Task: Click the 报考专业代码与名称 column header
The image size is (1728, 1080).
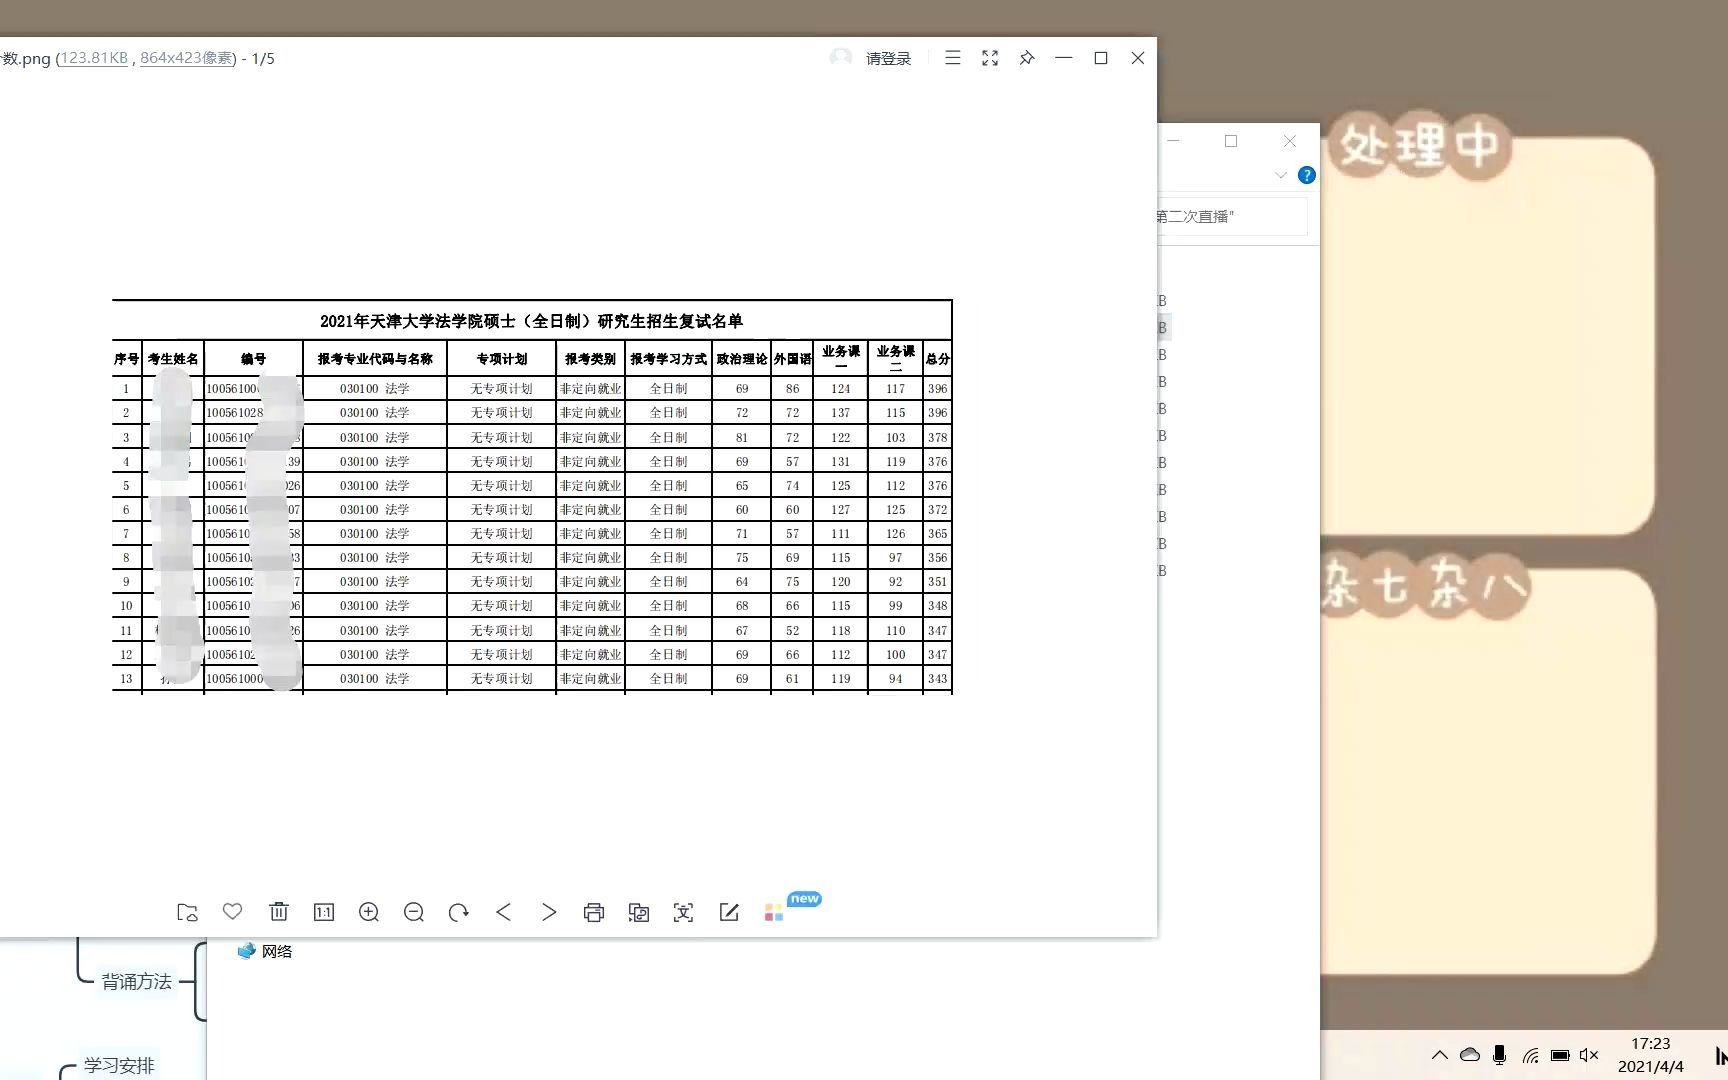Action: (375, 359)
